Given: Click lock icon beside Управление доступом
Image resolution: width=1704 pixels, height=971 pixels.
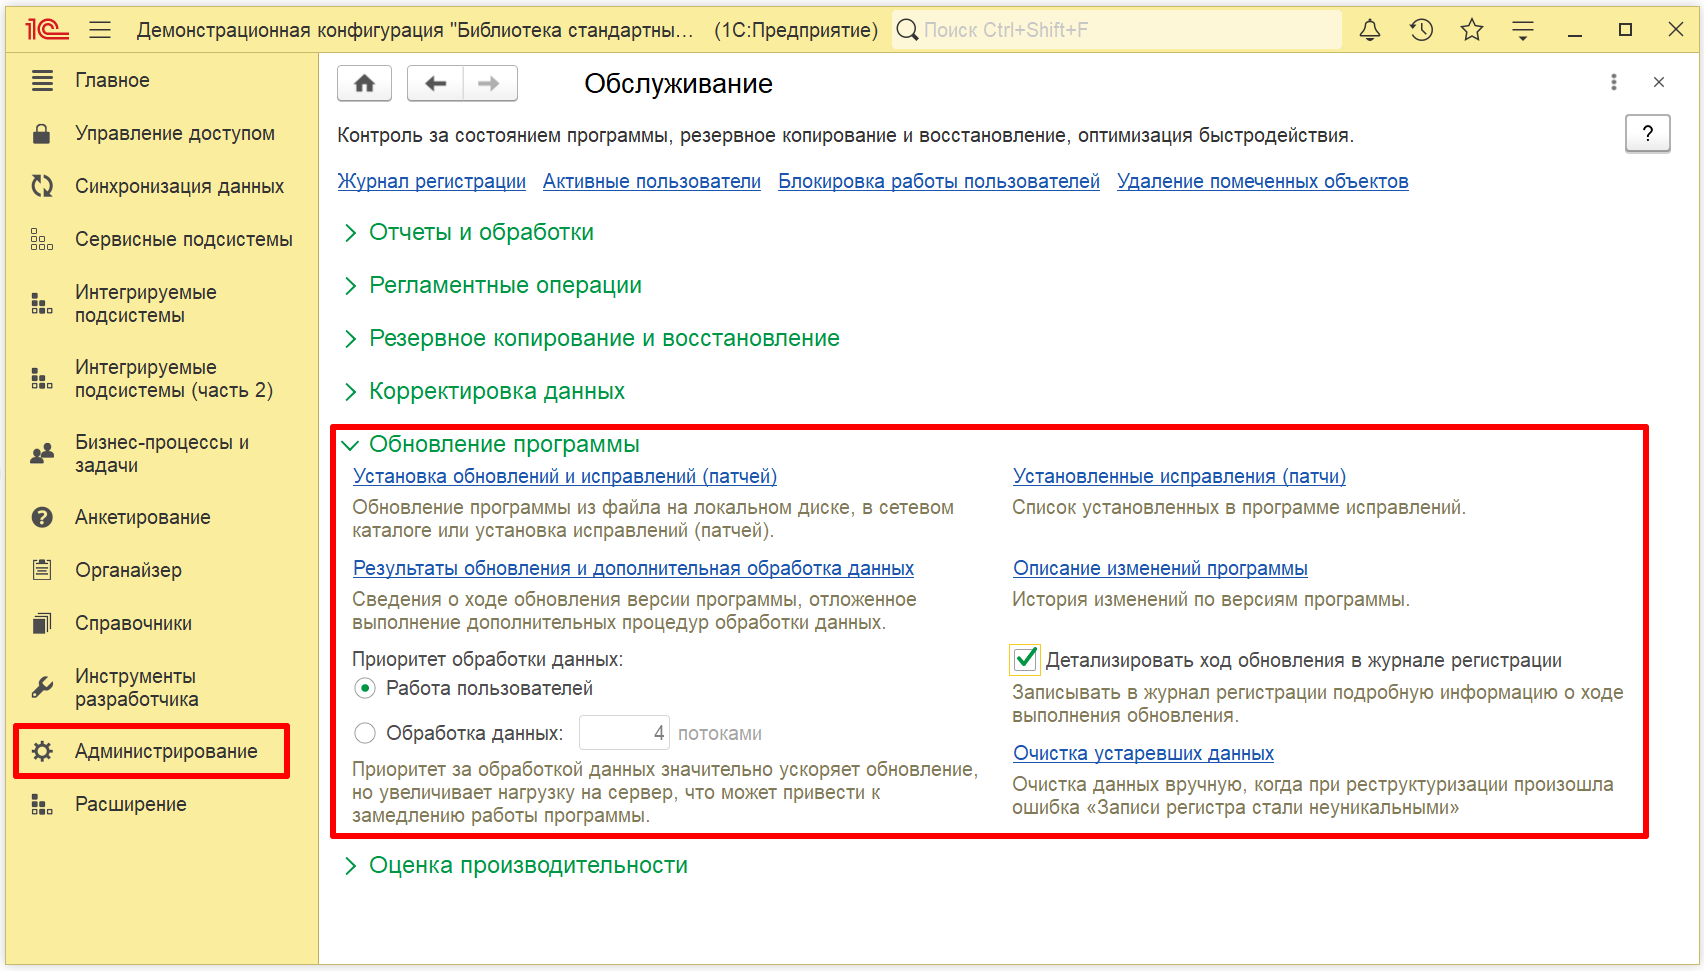Looking at the screenshot, I should click(x=42, y=133).
